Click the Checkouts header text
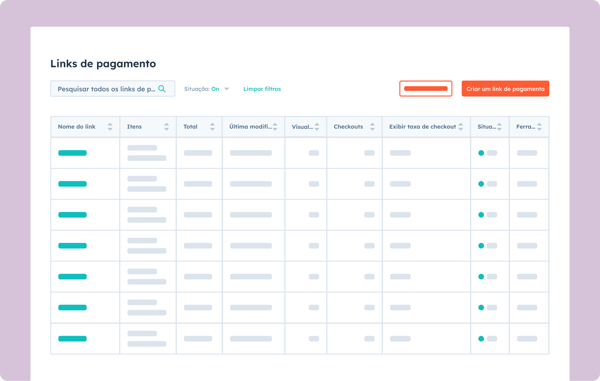Screen dimensions: 600x381 pos(348,127)
